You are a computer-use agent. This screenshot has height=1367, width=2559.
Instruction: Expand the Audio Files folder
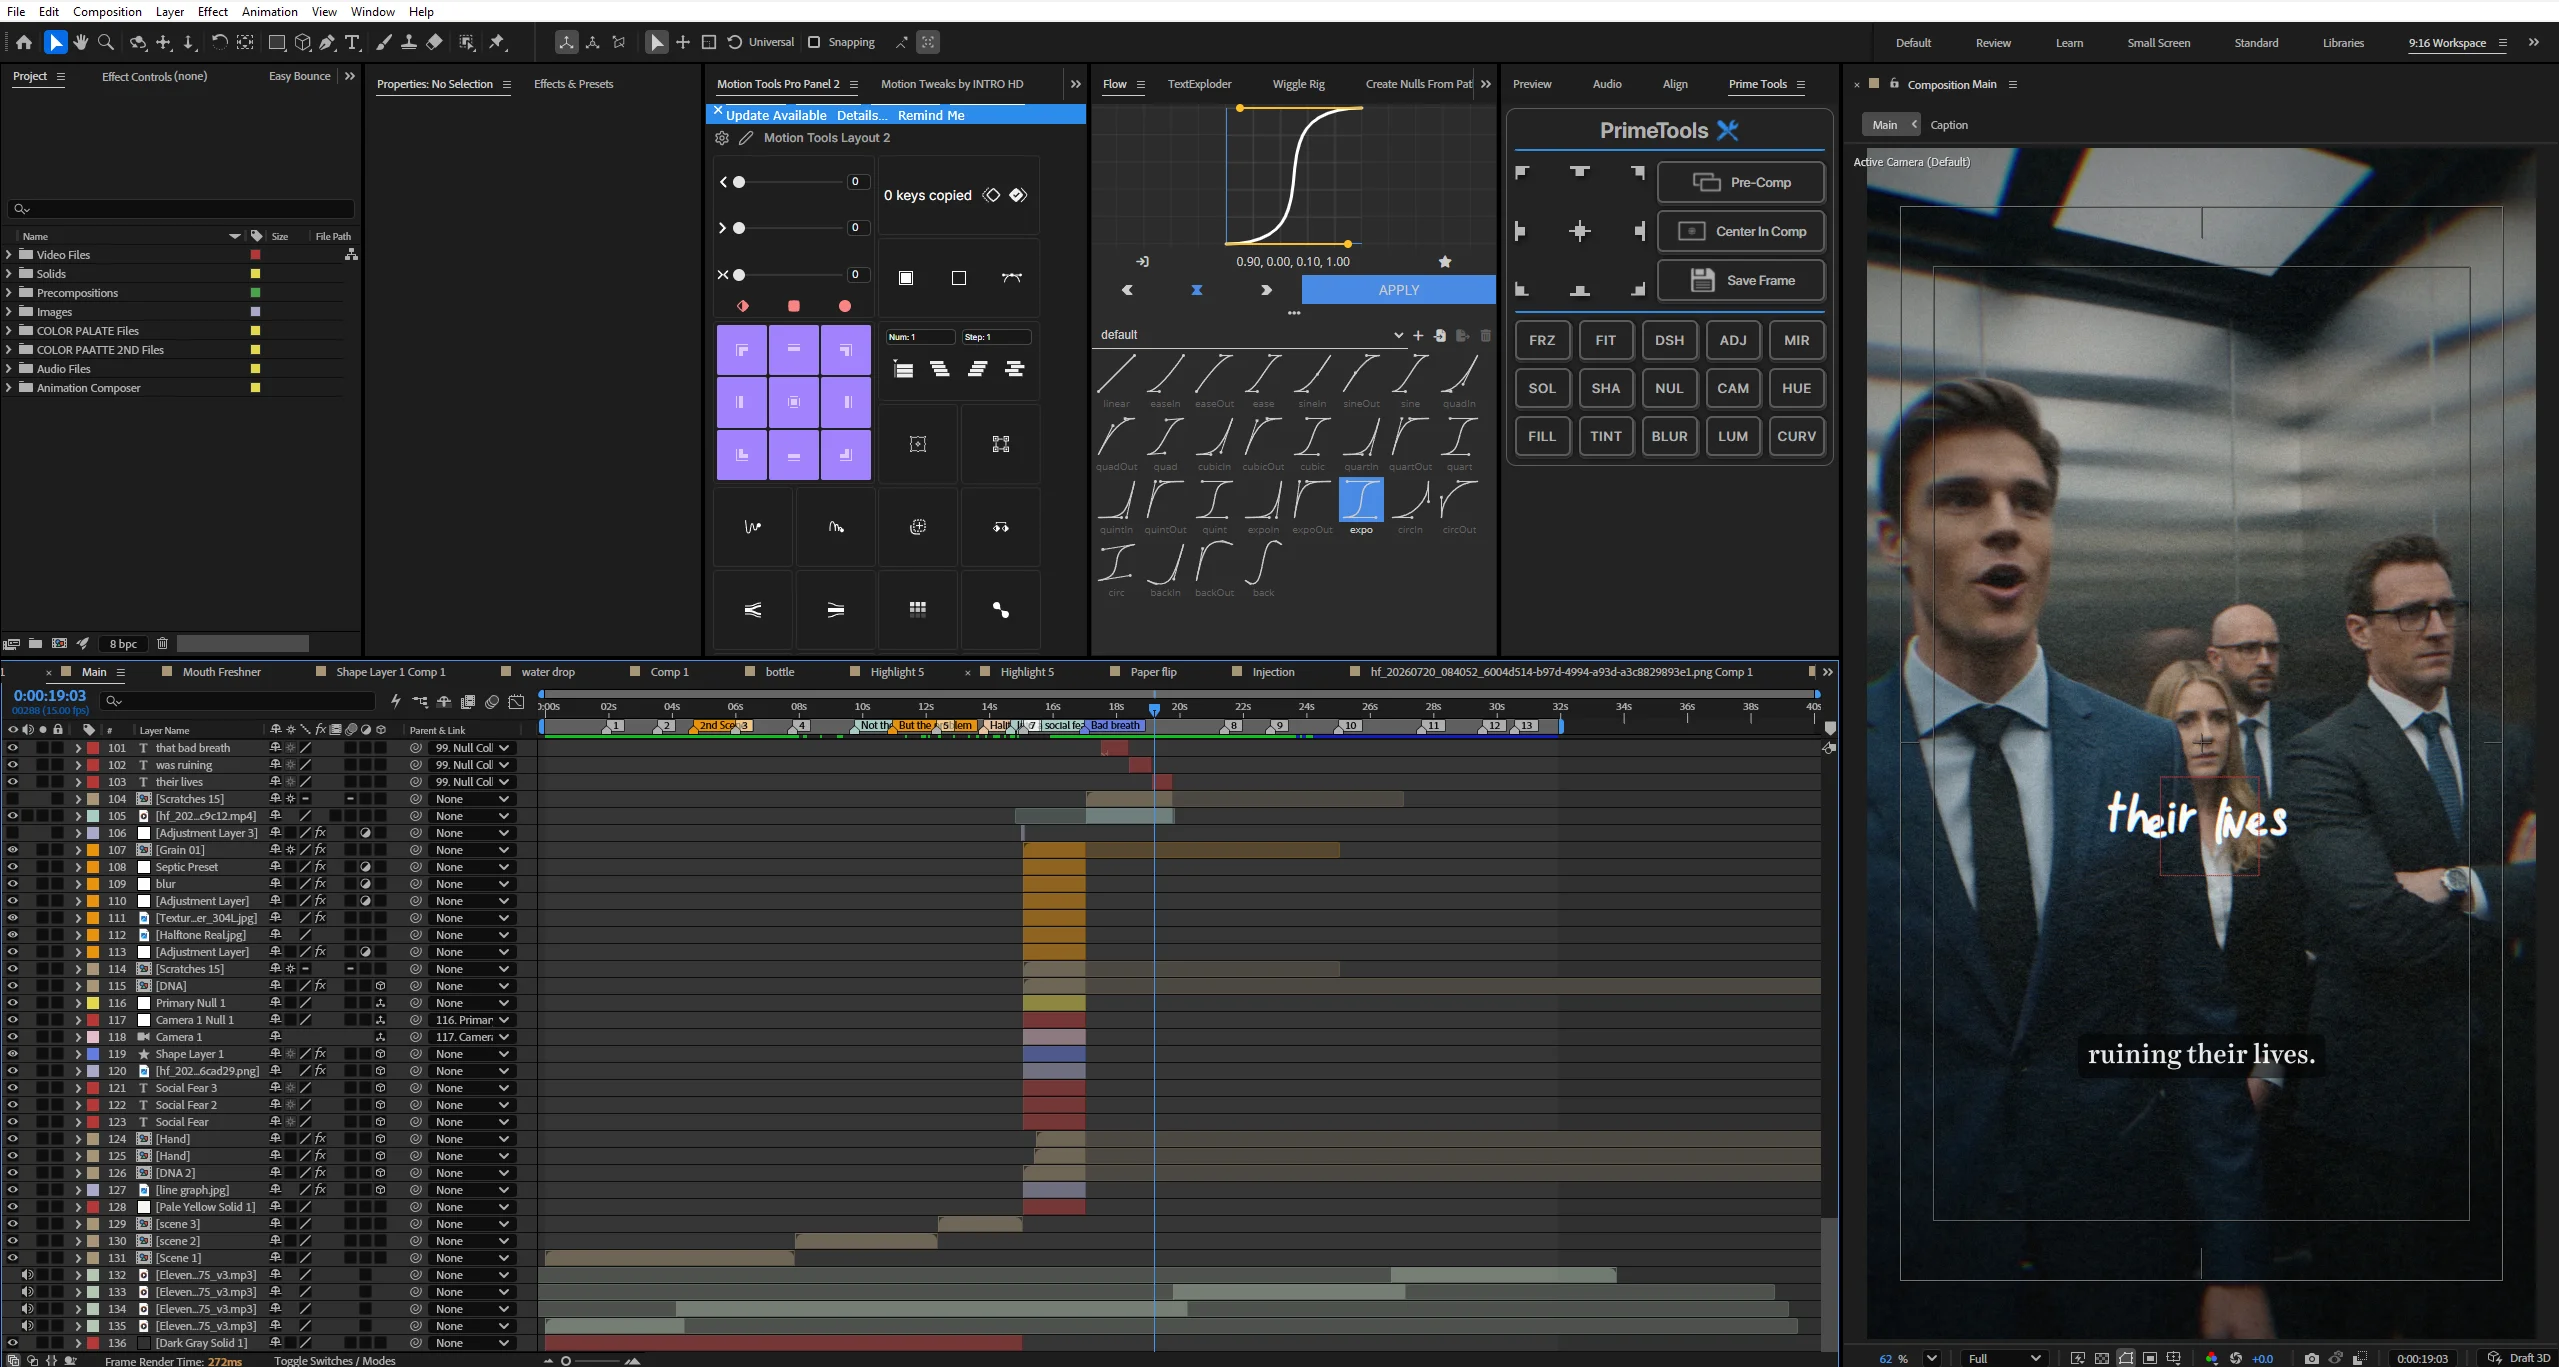pos(9,369)
